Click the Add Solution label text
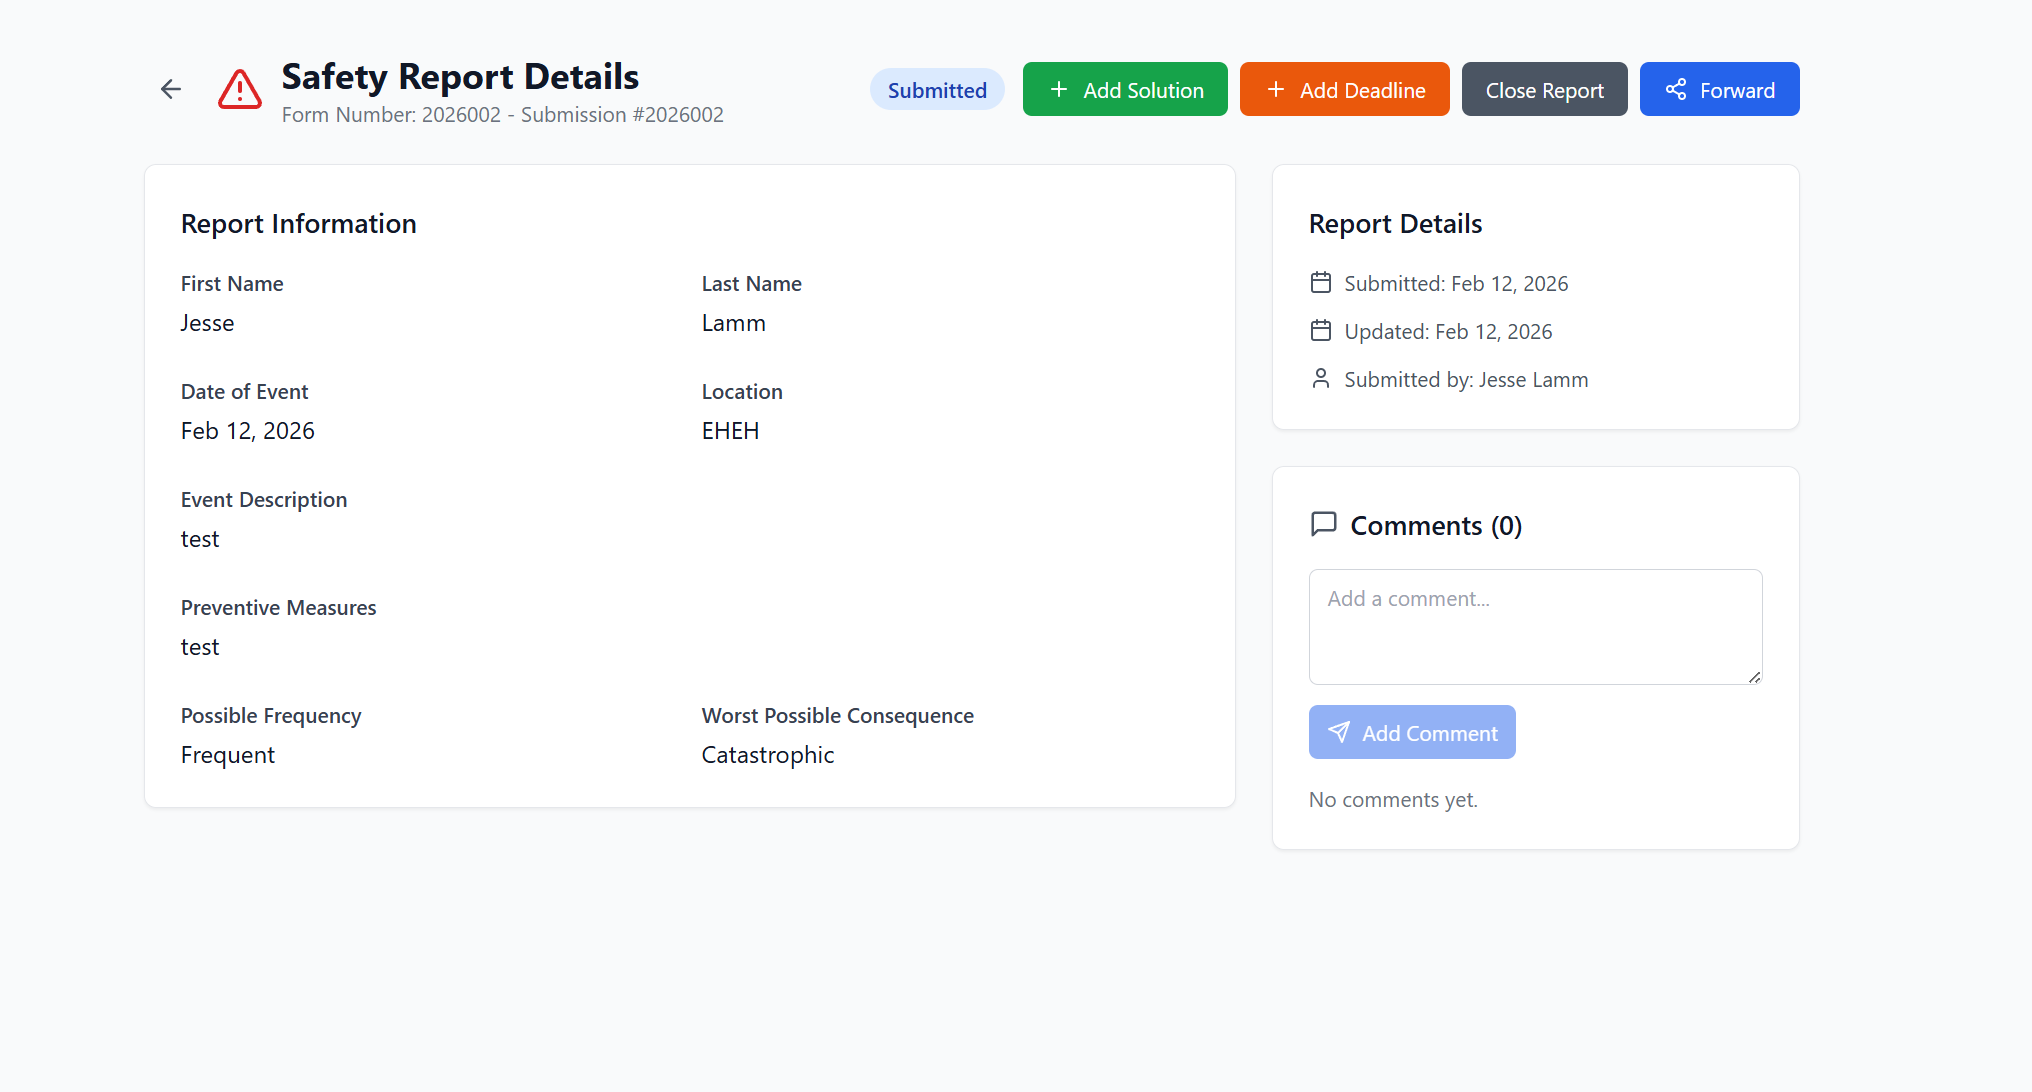Viewport: 2032px width, 1092px height. pos(1143,90)
